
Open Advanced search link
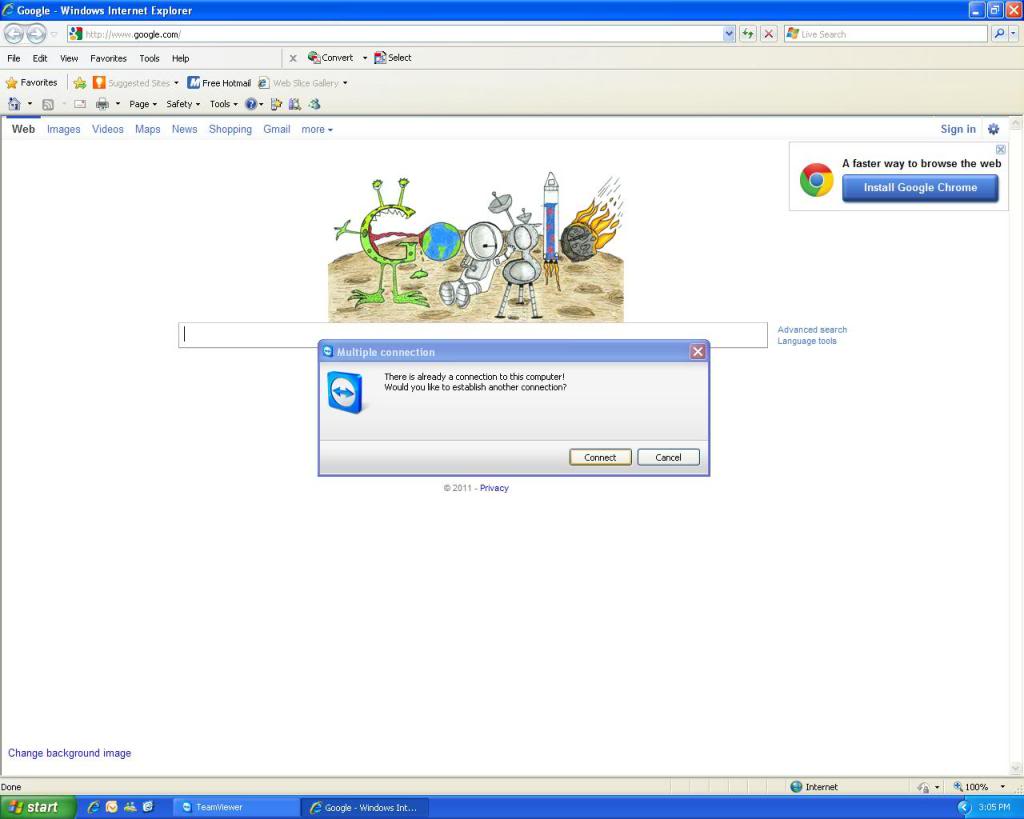click(812, 330)
